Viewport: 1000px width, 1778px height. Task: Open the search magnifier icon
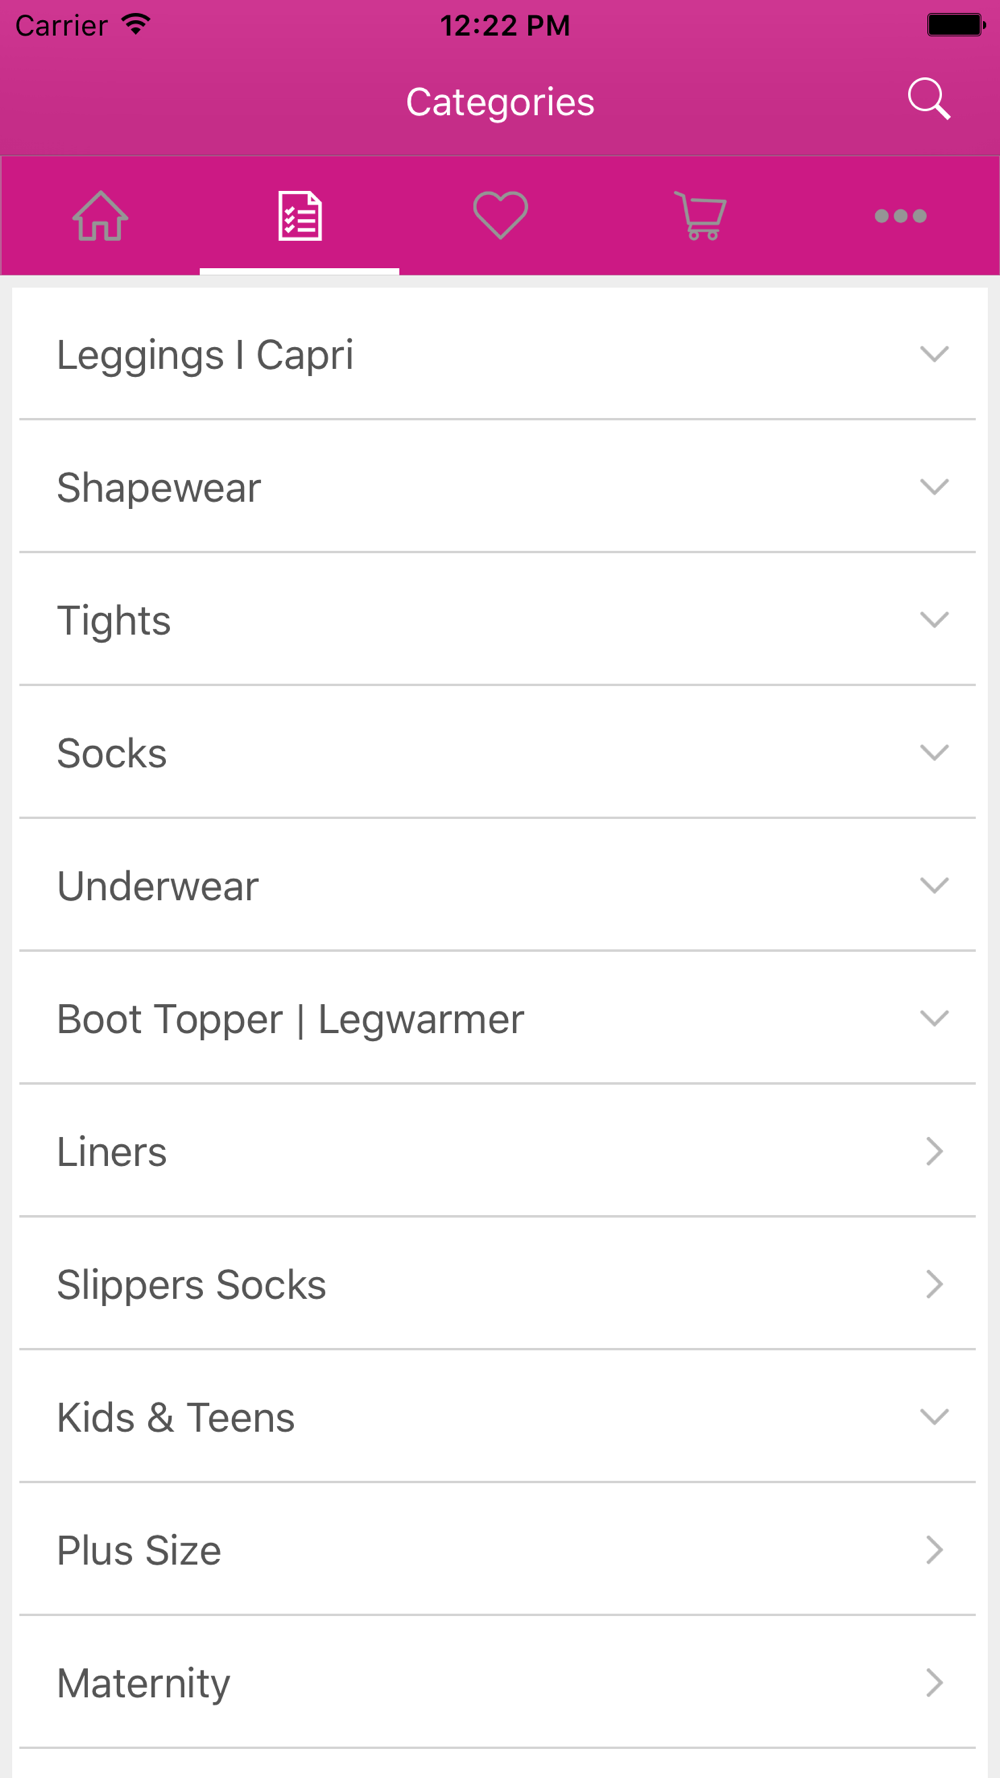pos(929,99)
